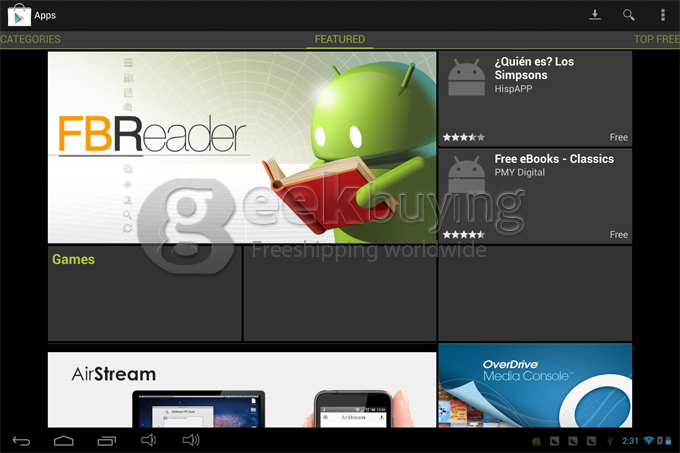The width and height of the screenshot is (680, 453).
Task: Tap the volume up speaker icon
Action: coord(191,440)
